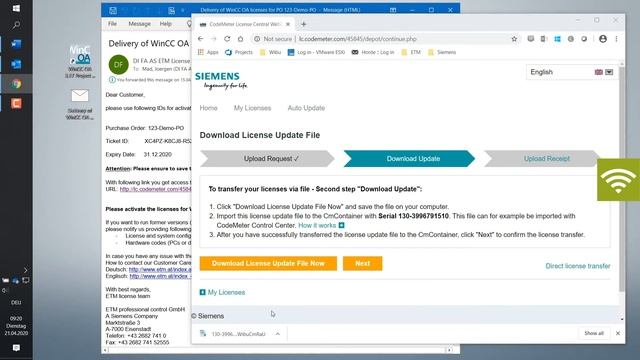Go to the browser home page icon

click(x=240, y=39)
